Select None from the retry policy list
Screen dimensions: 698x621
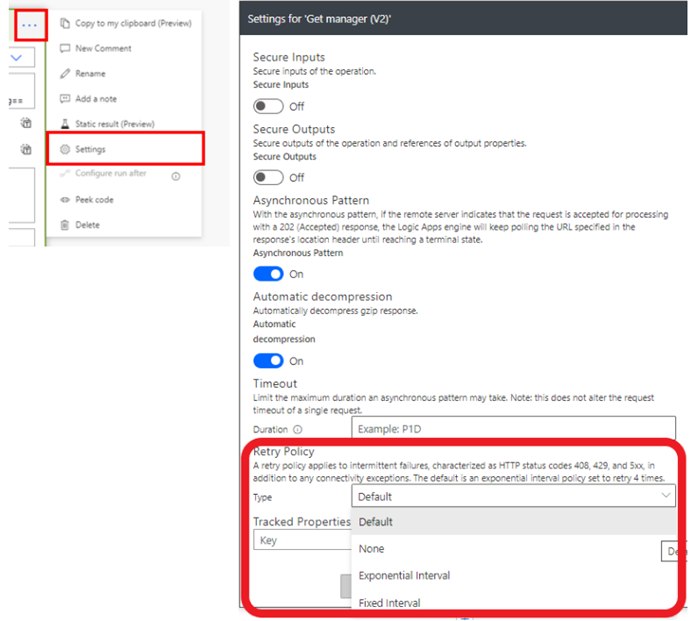coord(372,549)
